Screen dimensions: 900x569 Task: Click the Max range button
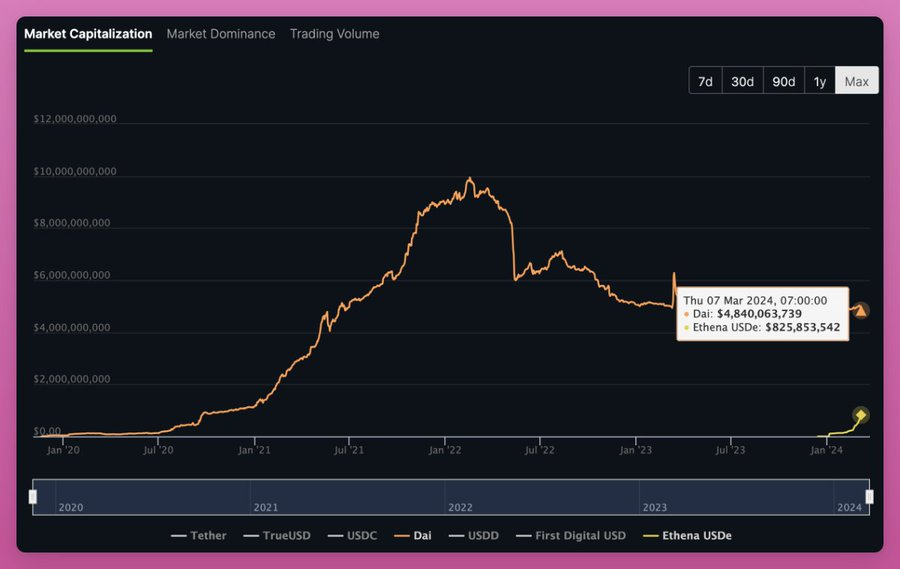857,81
